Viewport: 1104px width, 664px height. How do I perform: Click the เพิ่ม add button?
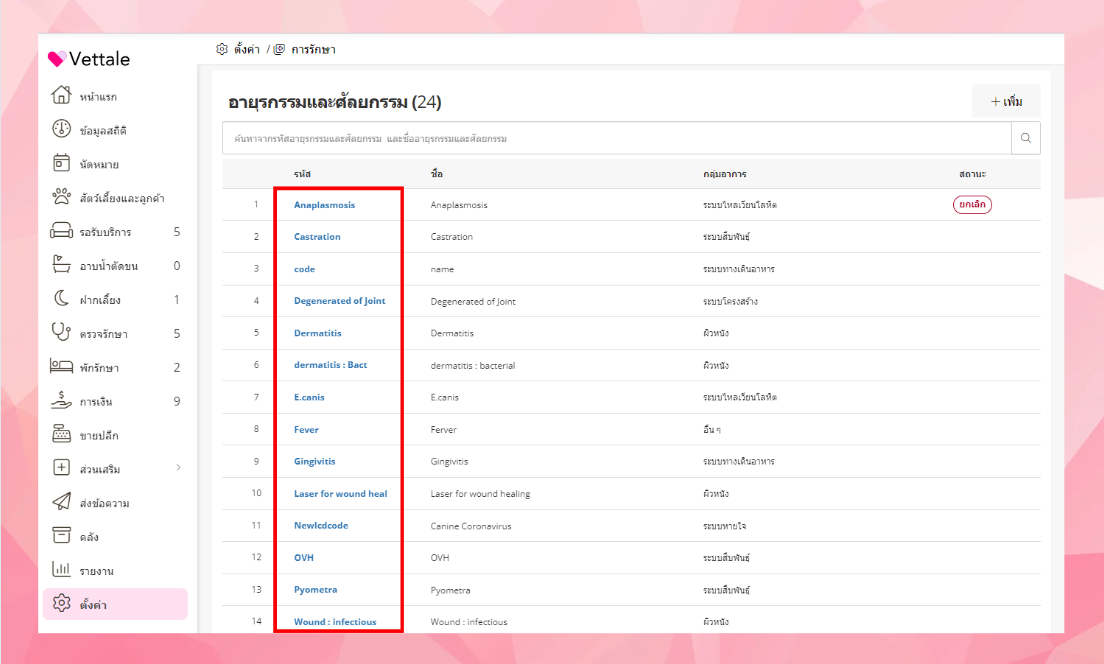1006,102
